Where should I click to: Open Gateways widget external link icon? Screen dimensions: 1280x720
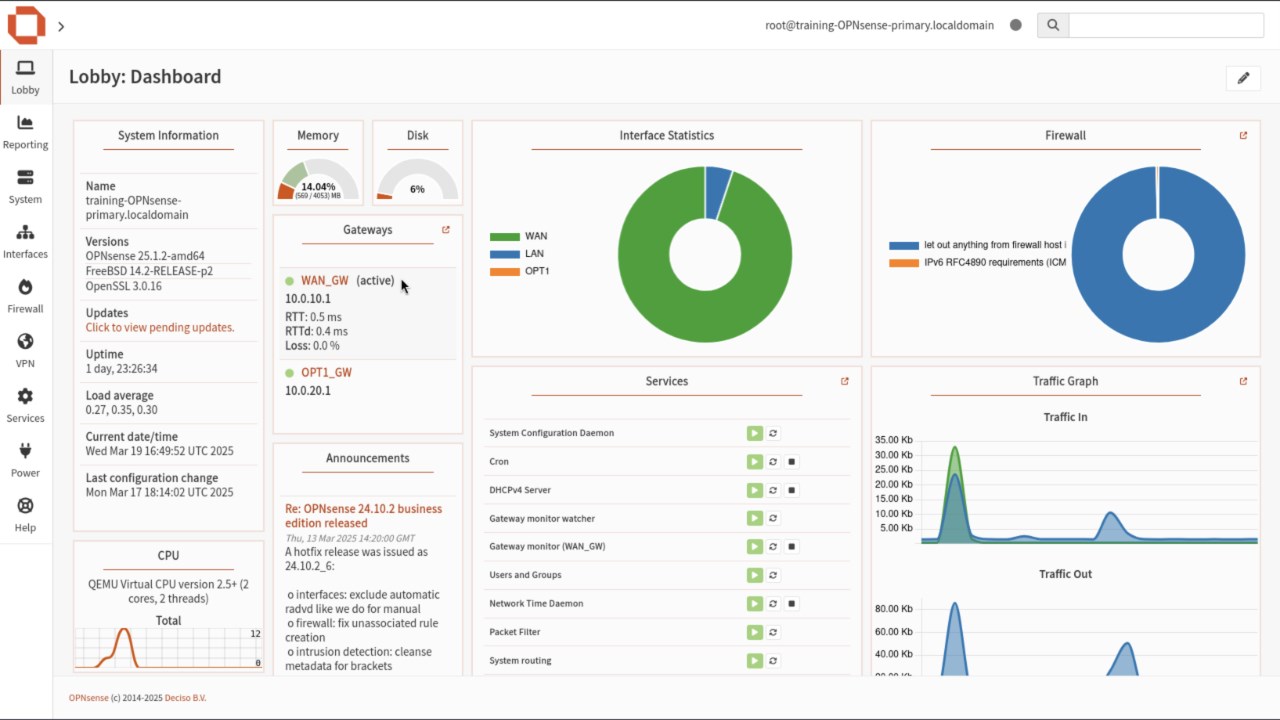tap(446, 230)
